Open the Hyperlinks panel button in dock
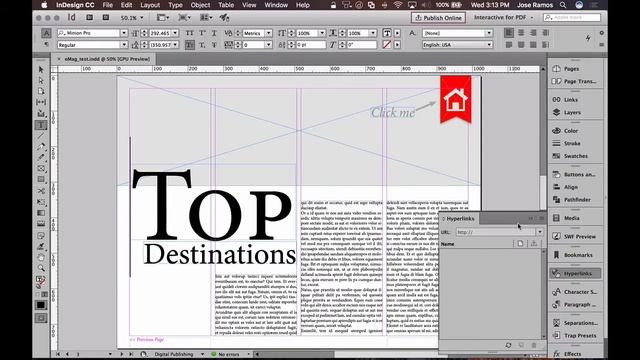 tap(576, 273)
